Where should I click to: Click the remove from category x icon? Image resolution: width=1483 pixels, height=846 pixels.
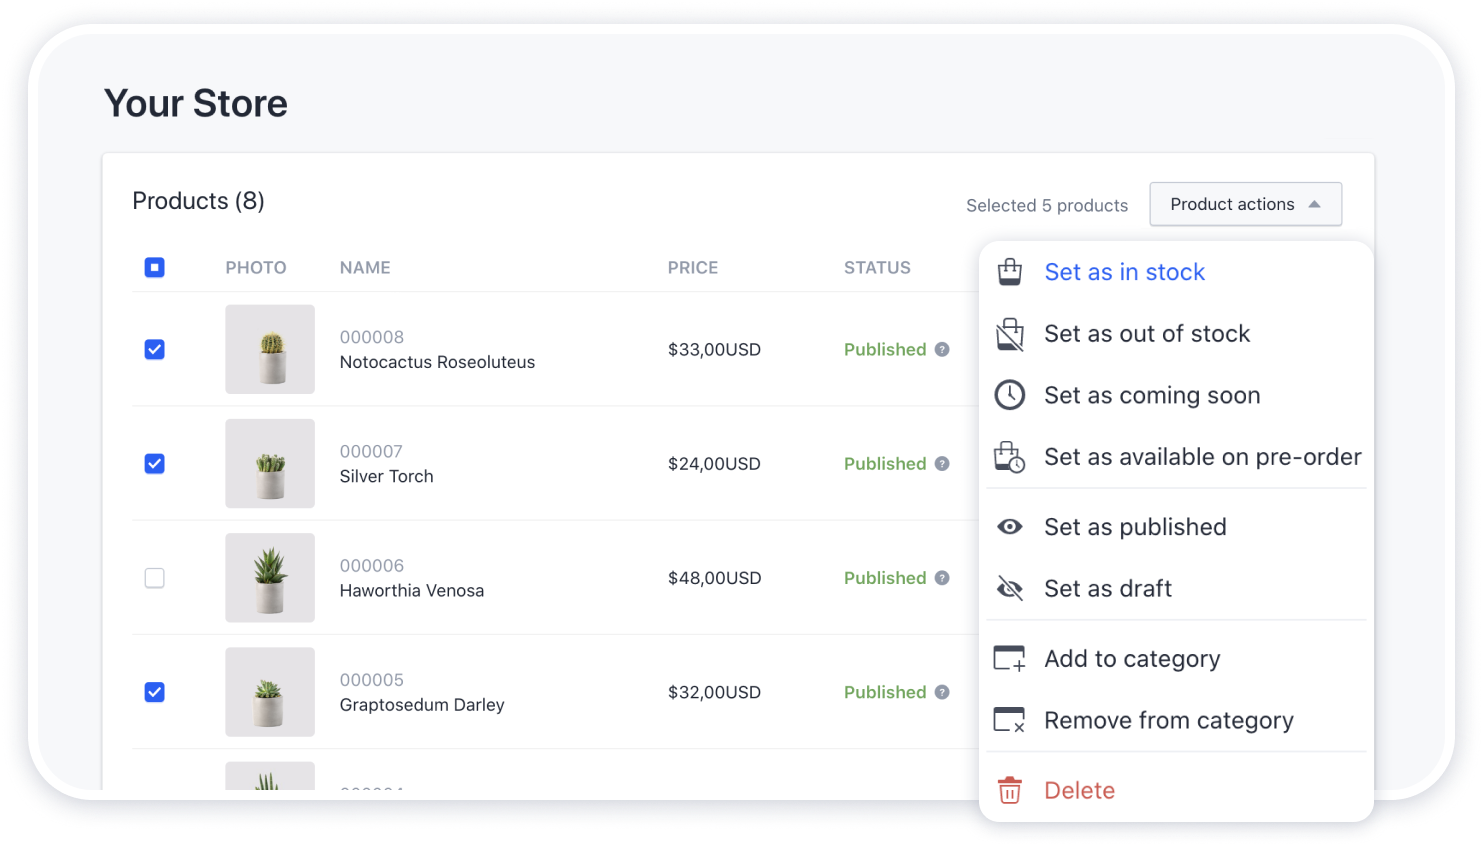tap(1010, 721)
